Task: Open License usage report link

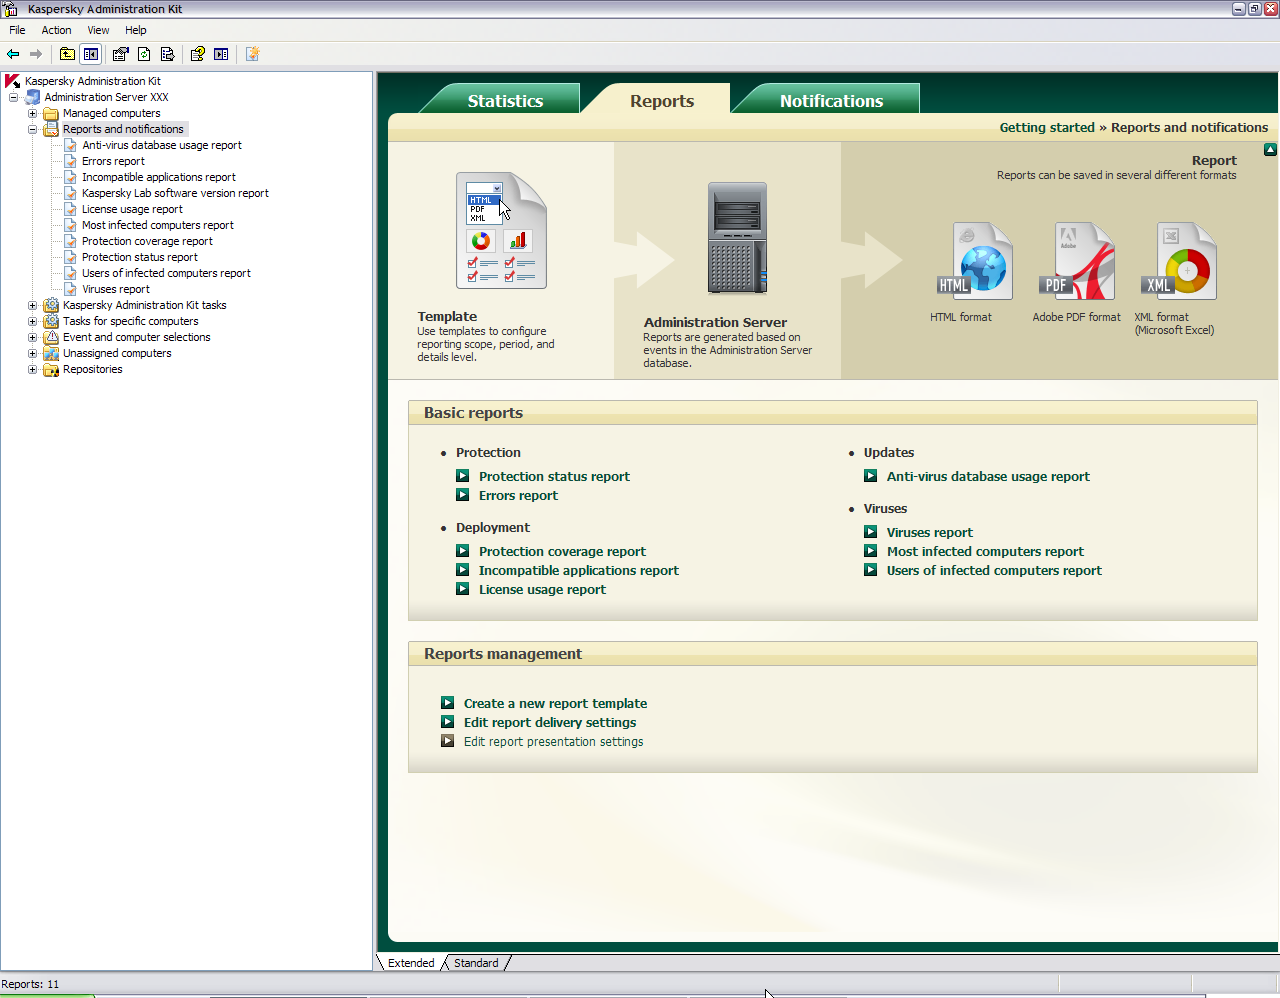Action: [x=542, y=589]
